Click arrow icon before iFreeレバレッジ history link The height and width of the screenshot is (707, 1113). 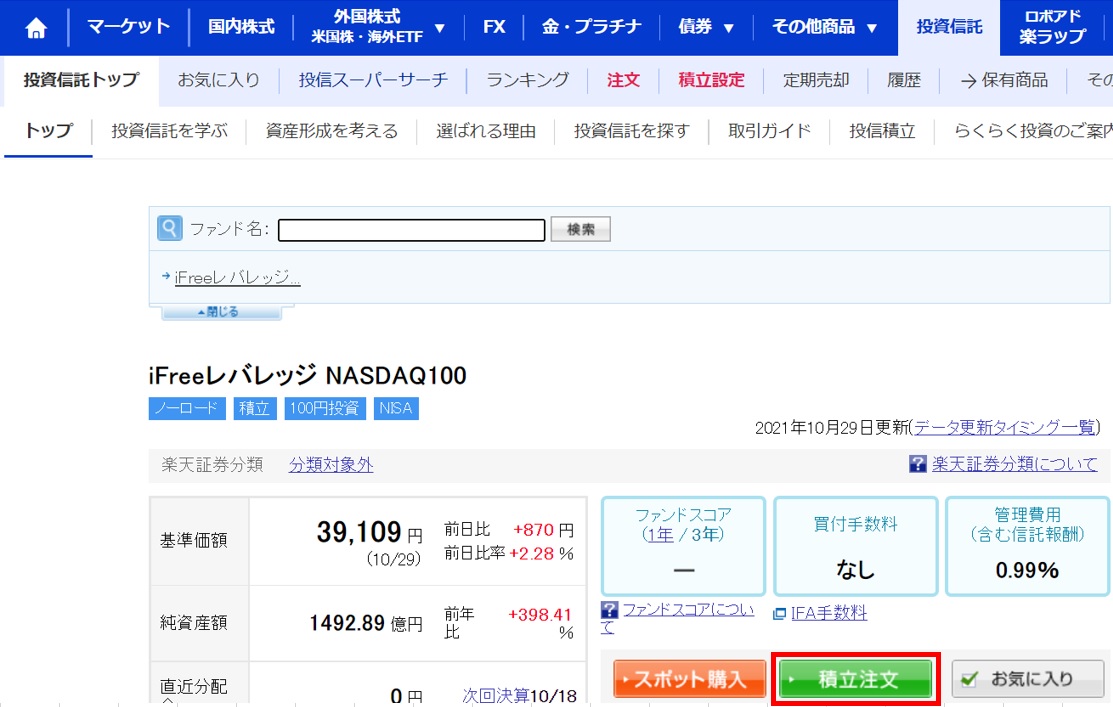pyautogui.click(x=166, y=276)
